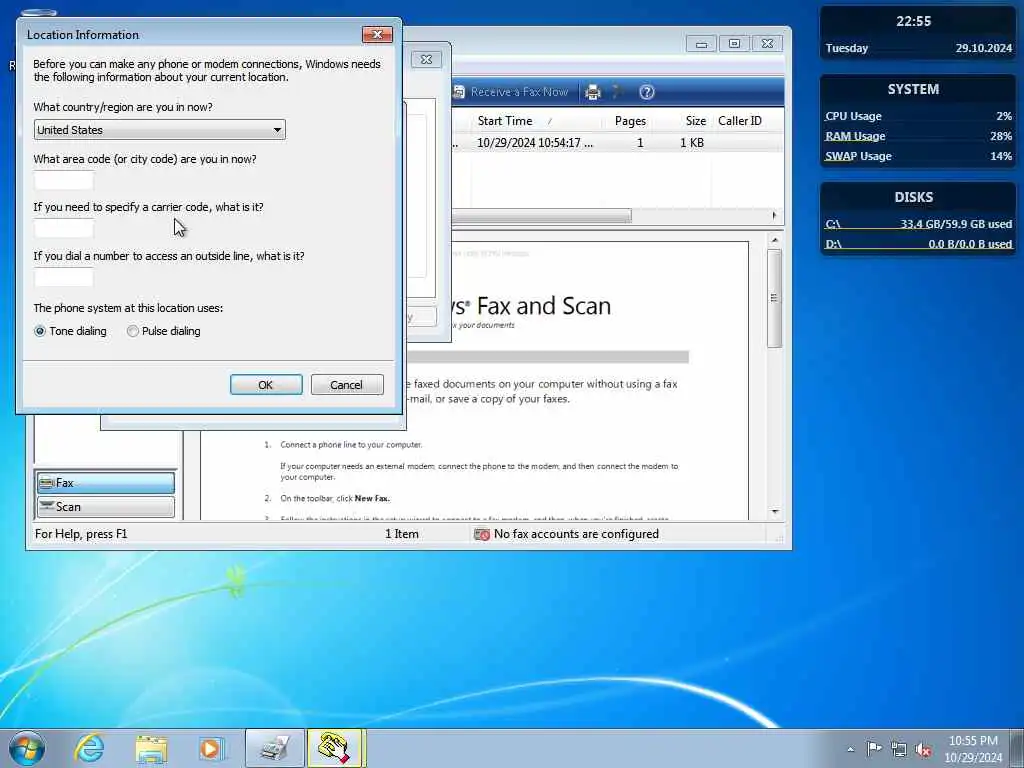Sort faxes by the Pages column header

[630, 121]
